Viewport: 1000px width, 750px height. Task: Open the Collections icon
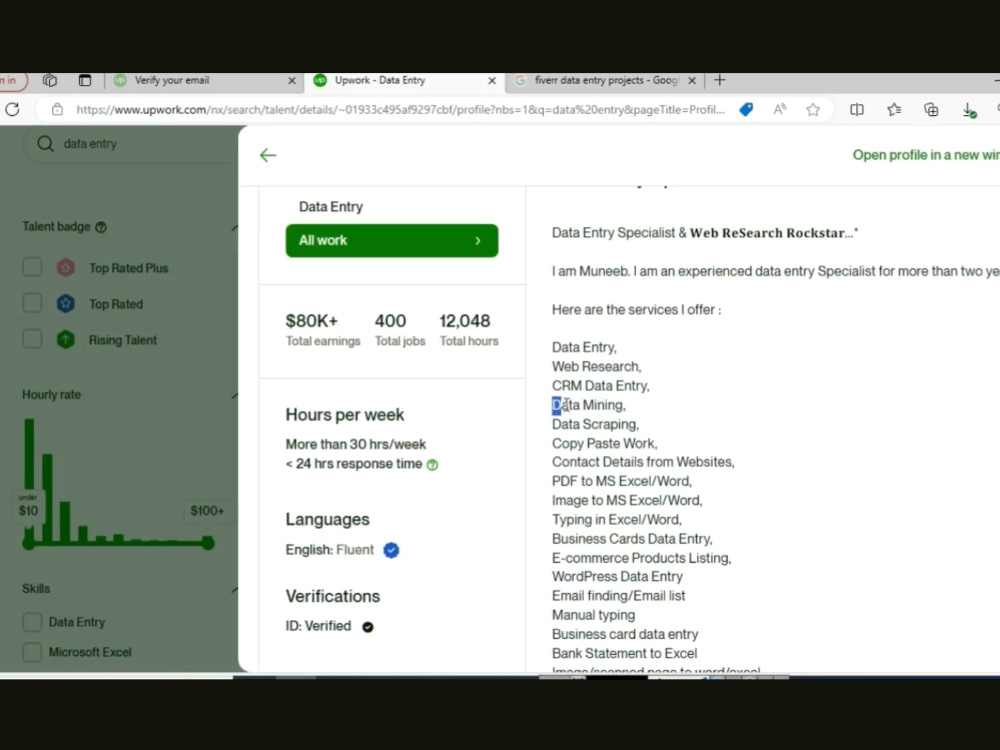pyautogui.click(x=931, y=110)
